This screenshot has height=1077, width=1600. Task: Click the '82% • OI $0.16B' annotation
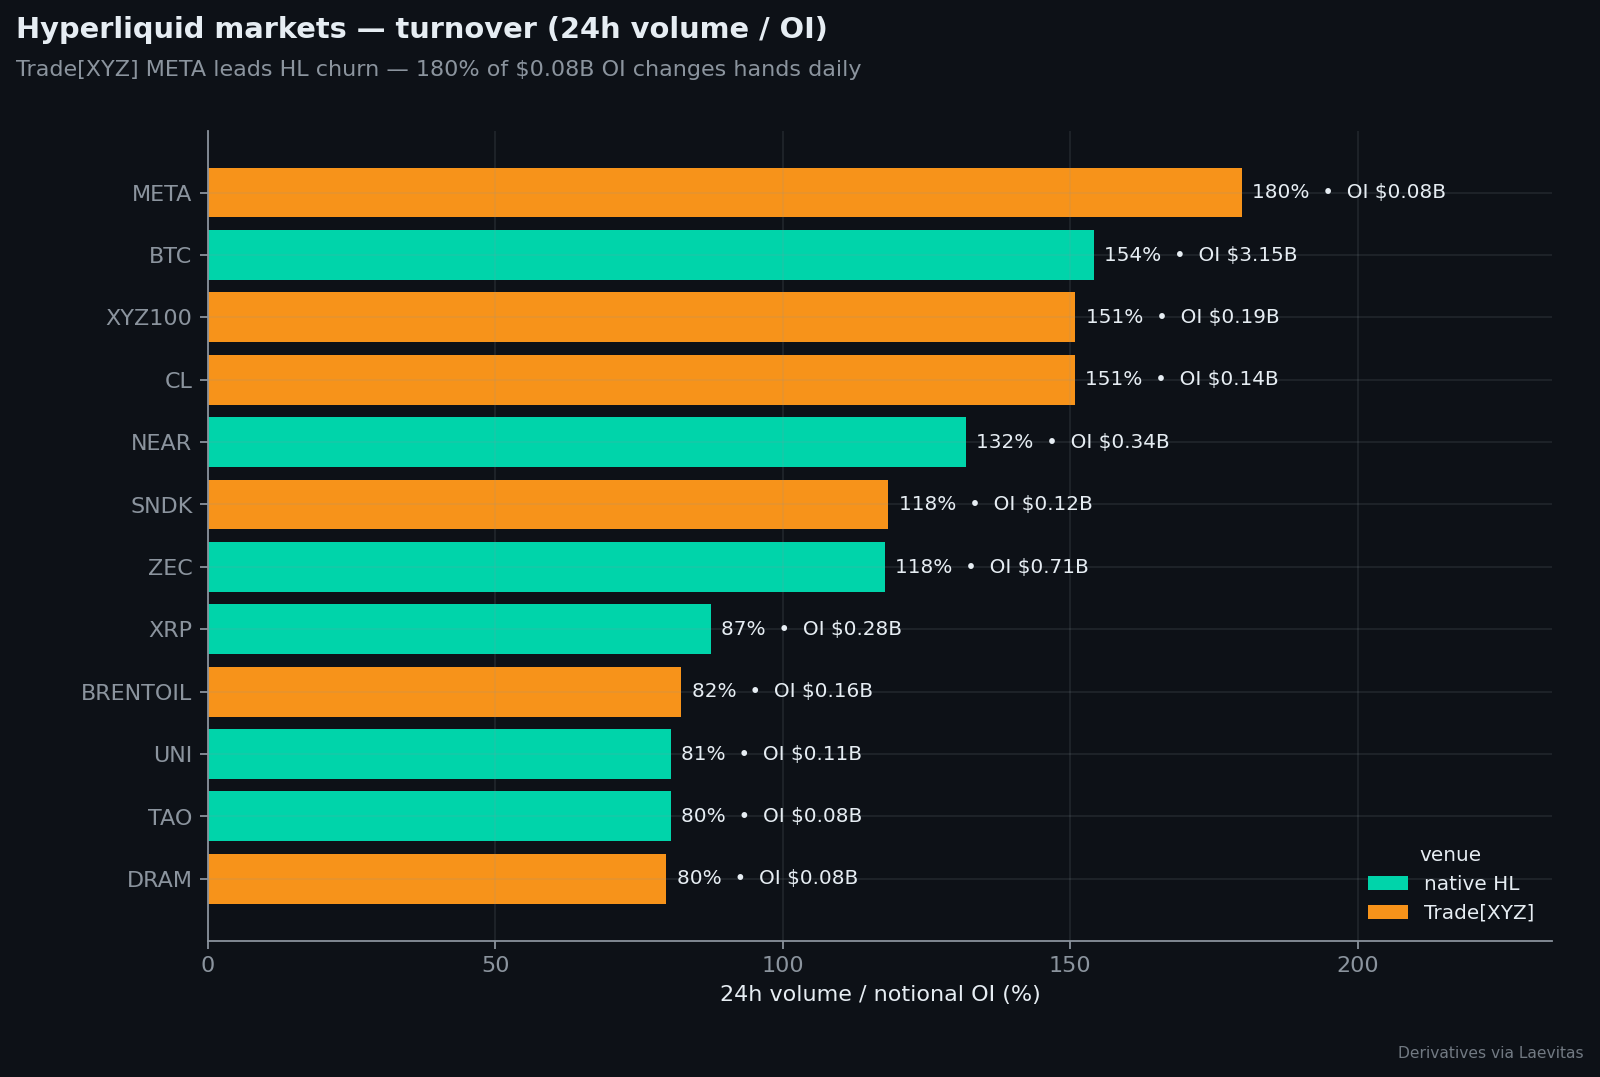(782, 691)
